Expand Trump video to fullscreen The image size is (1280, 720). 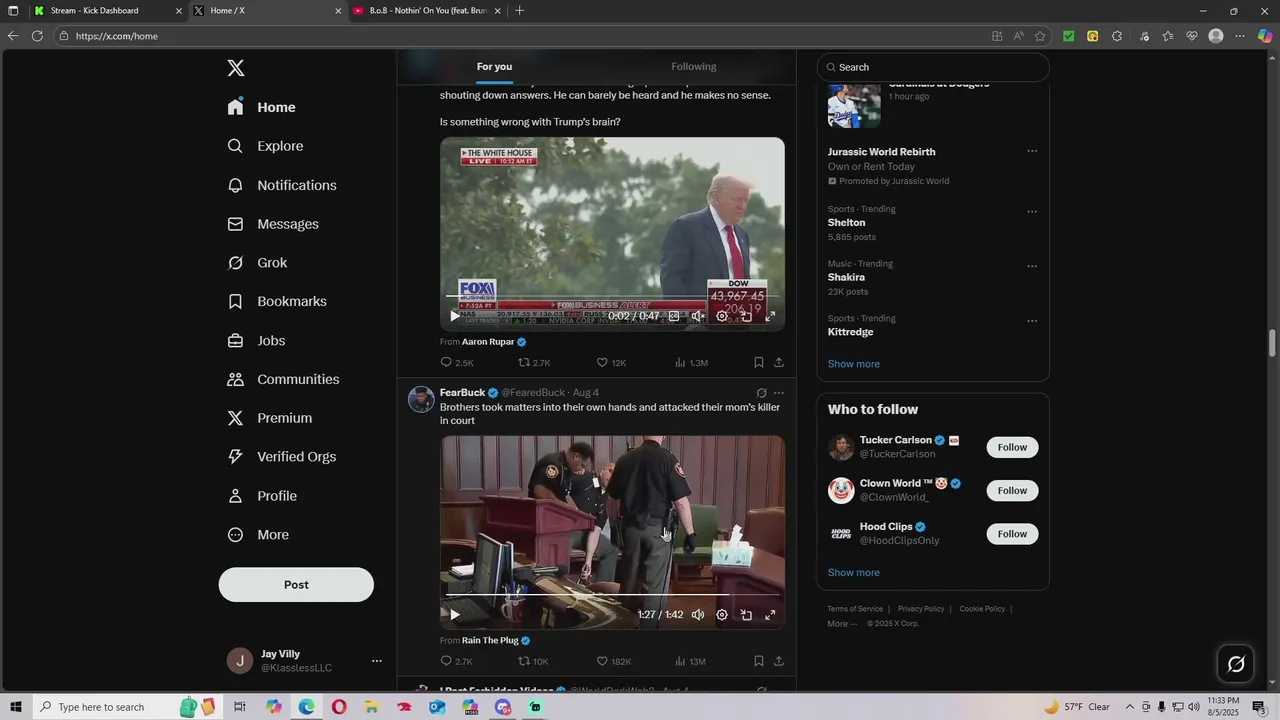(770, 316)
